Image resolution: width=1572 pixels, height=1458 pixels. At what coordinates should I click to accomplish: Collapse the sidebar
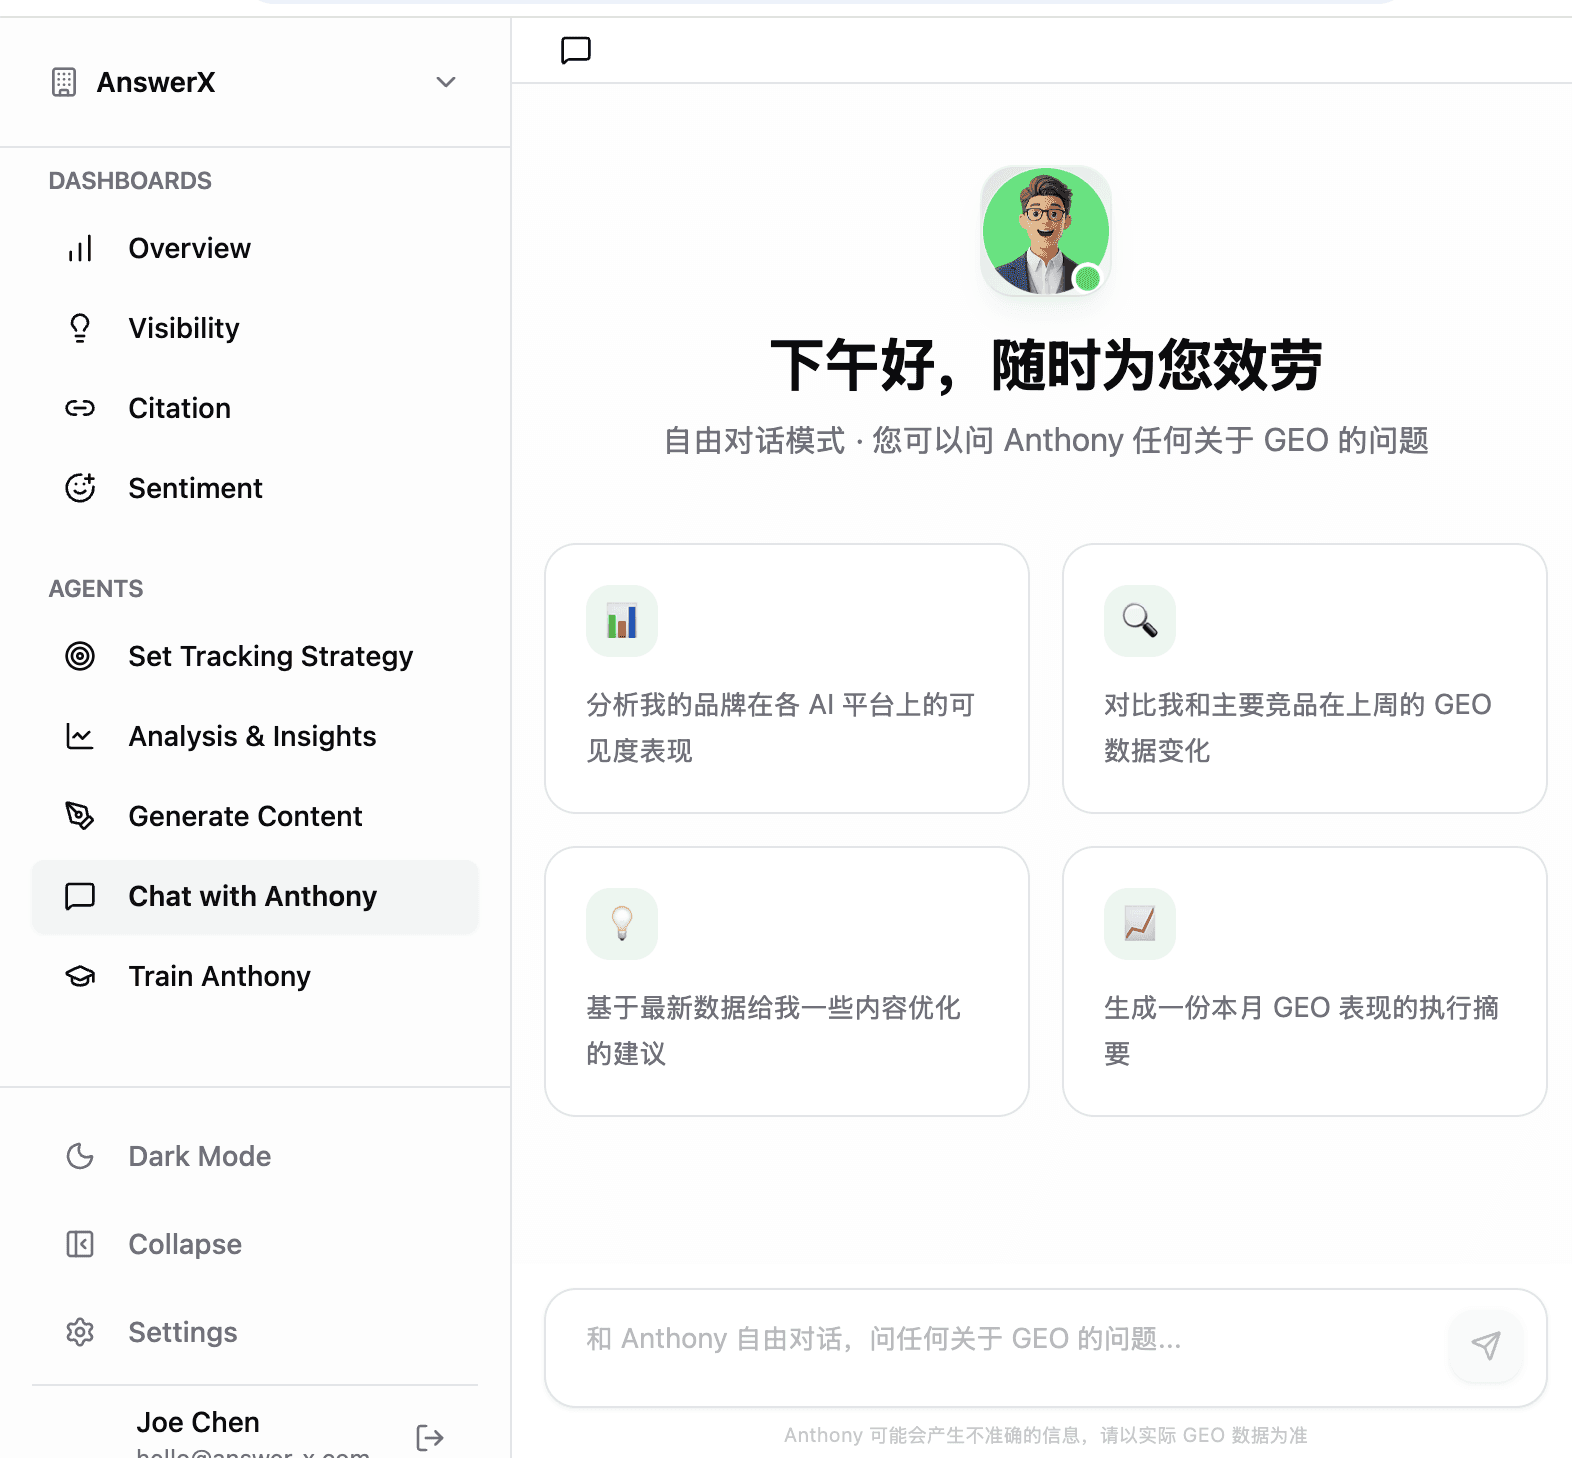tap(255, 1244)
